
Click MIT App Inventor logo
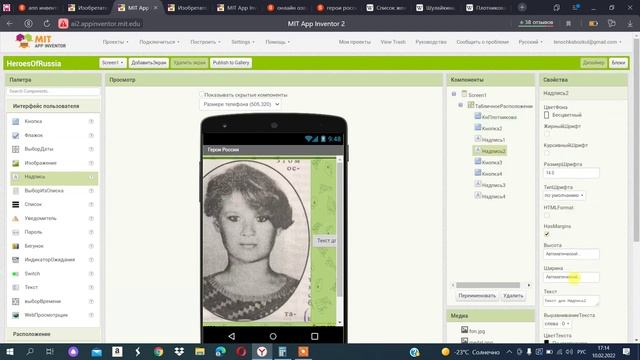[x=40, y=41]
